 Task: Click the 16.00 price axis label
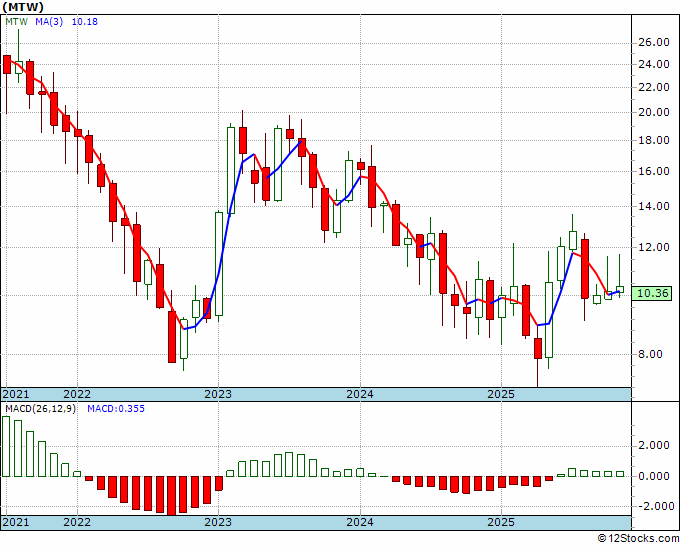coord(654,171)
